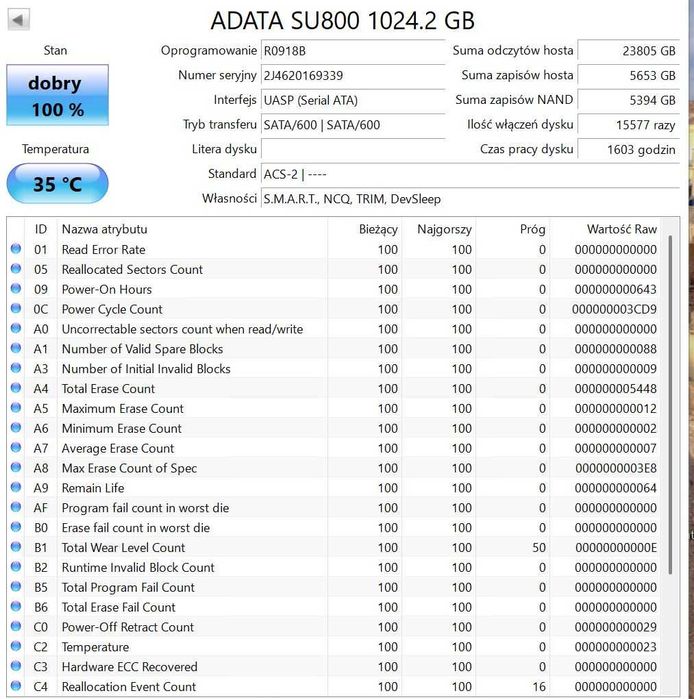This screenshot has width=694, height=699.
Task: Click the Oprogramowanie field R0918B
Action: (353, 51)
